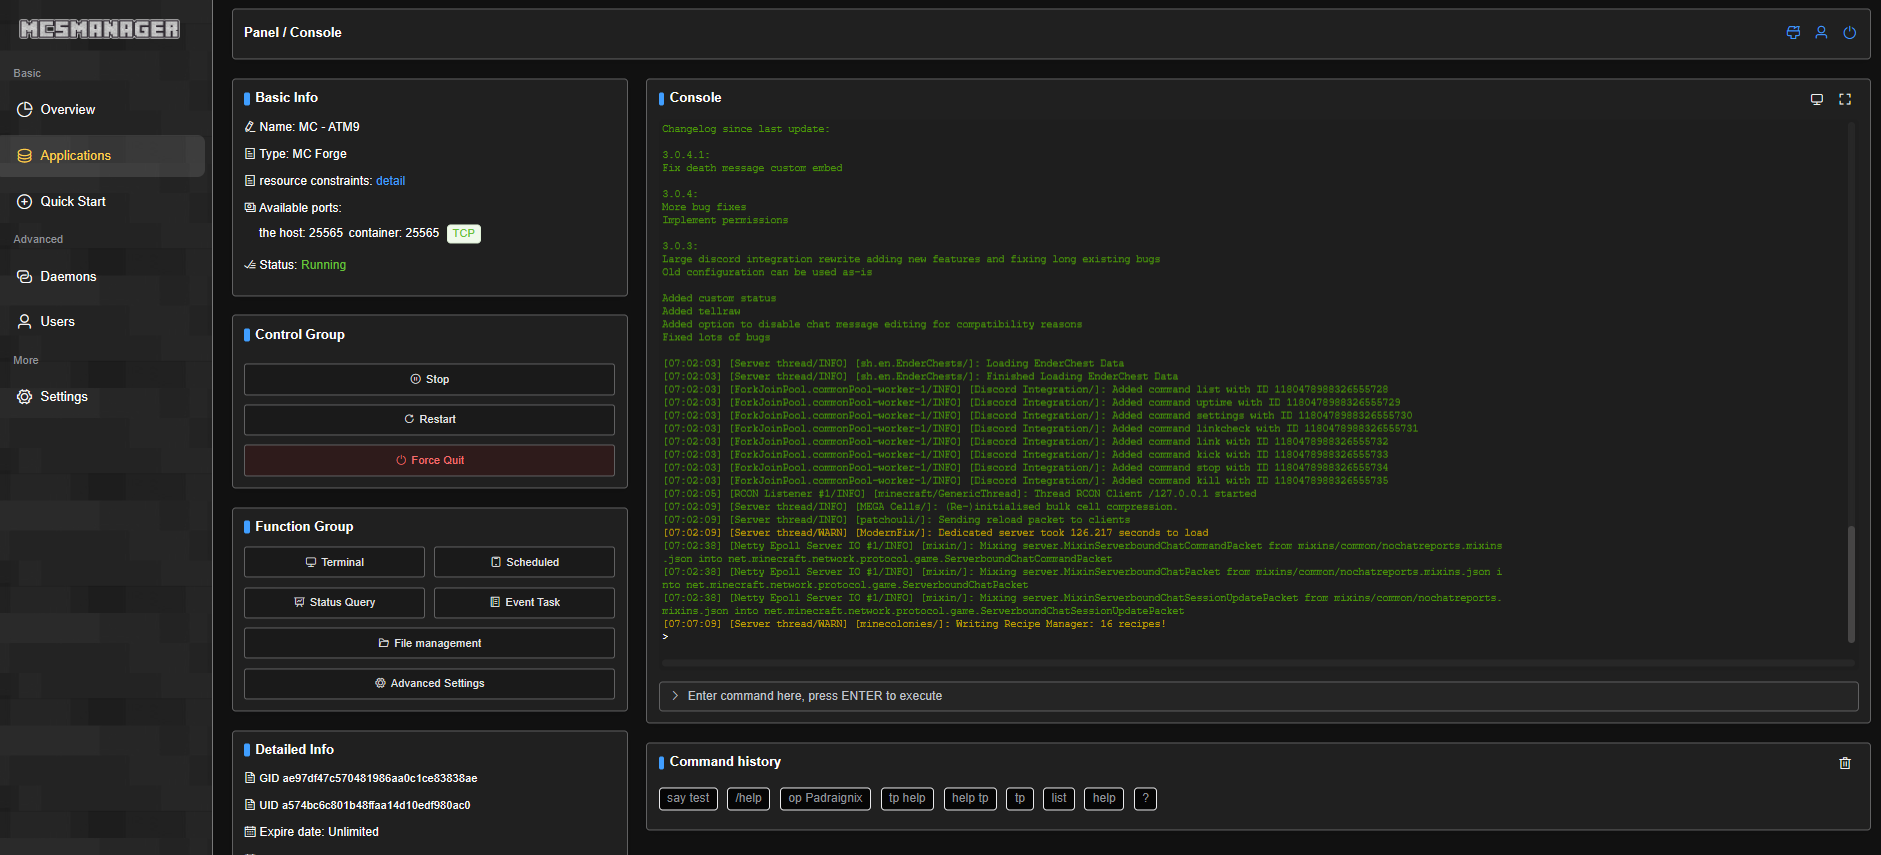Screen dimensions: 1881x855
Task: Click the MCSManager logo
Action: click(99, 29)
